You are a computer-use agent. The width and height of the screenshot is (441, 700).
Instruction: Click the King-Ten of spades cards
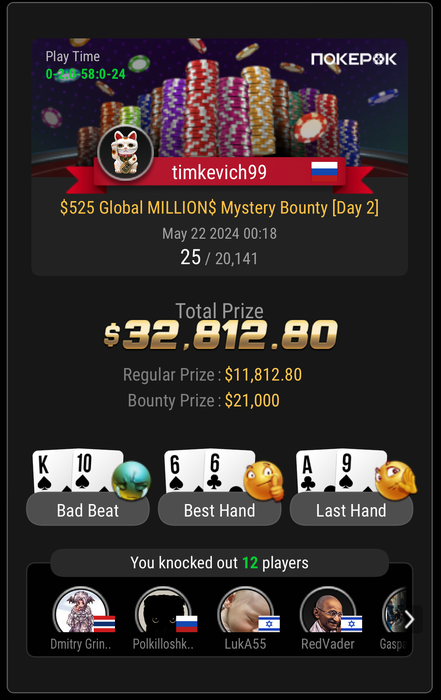(x=76, y=471)
